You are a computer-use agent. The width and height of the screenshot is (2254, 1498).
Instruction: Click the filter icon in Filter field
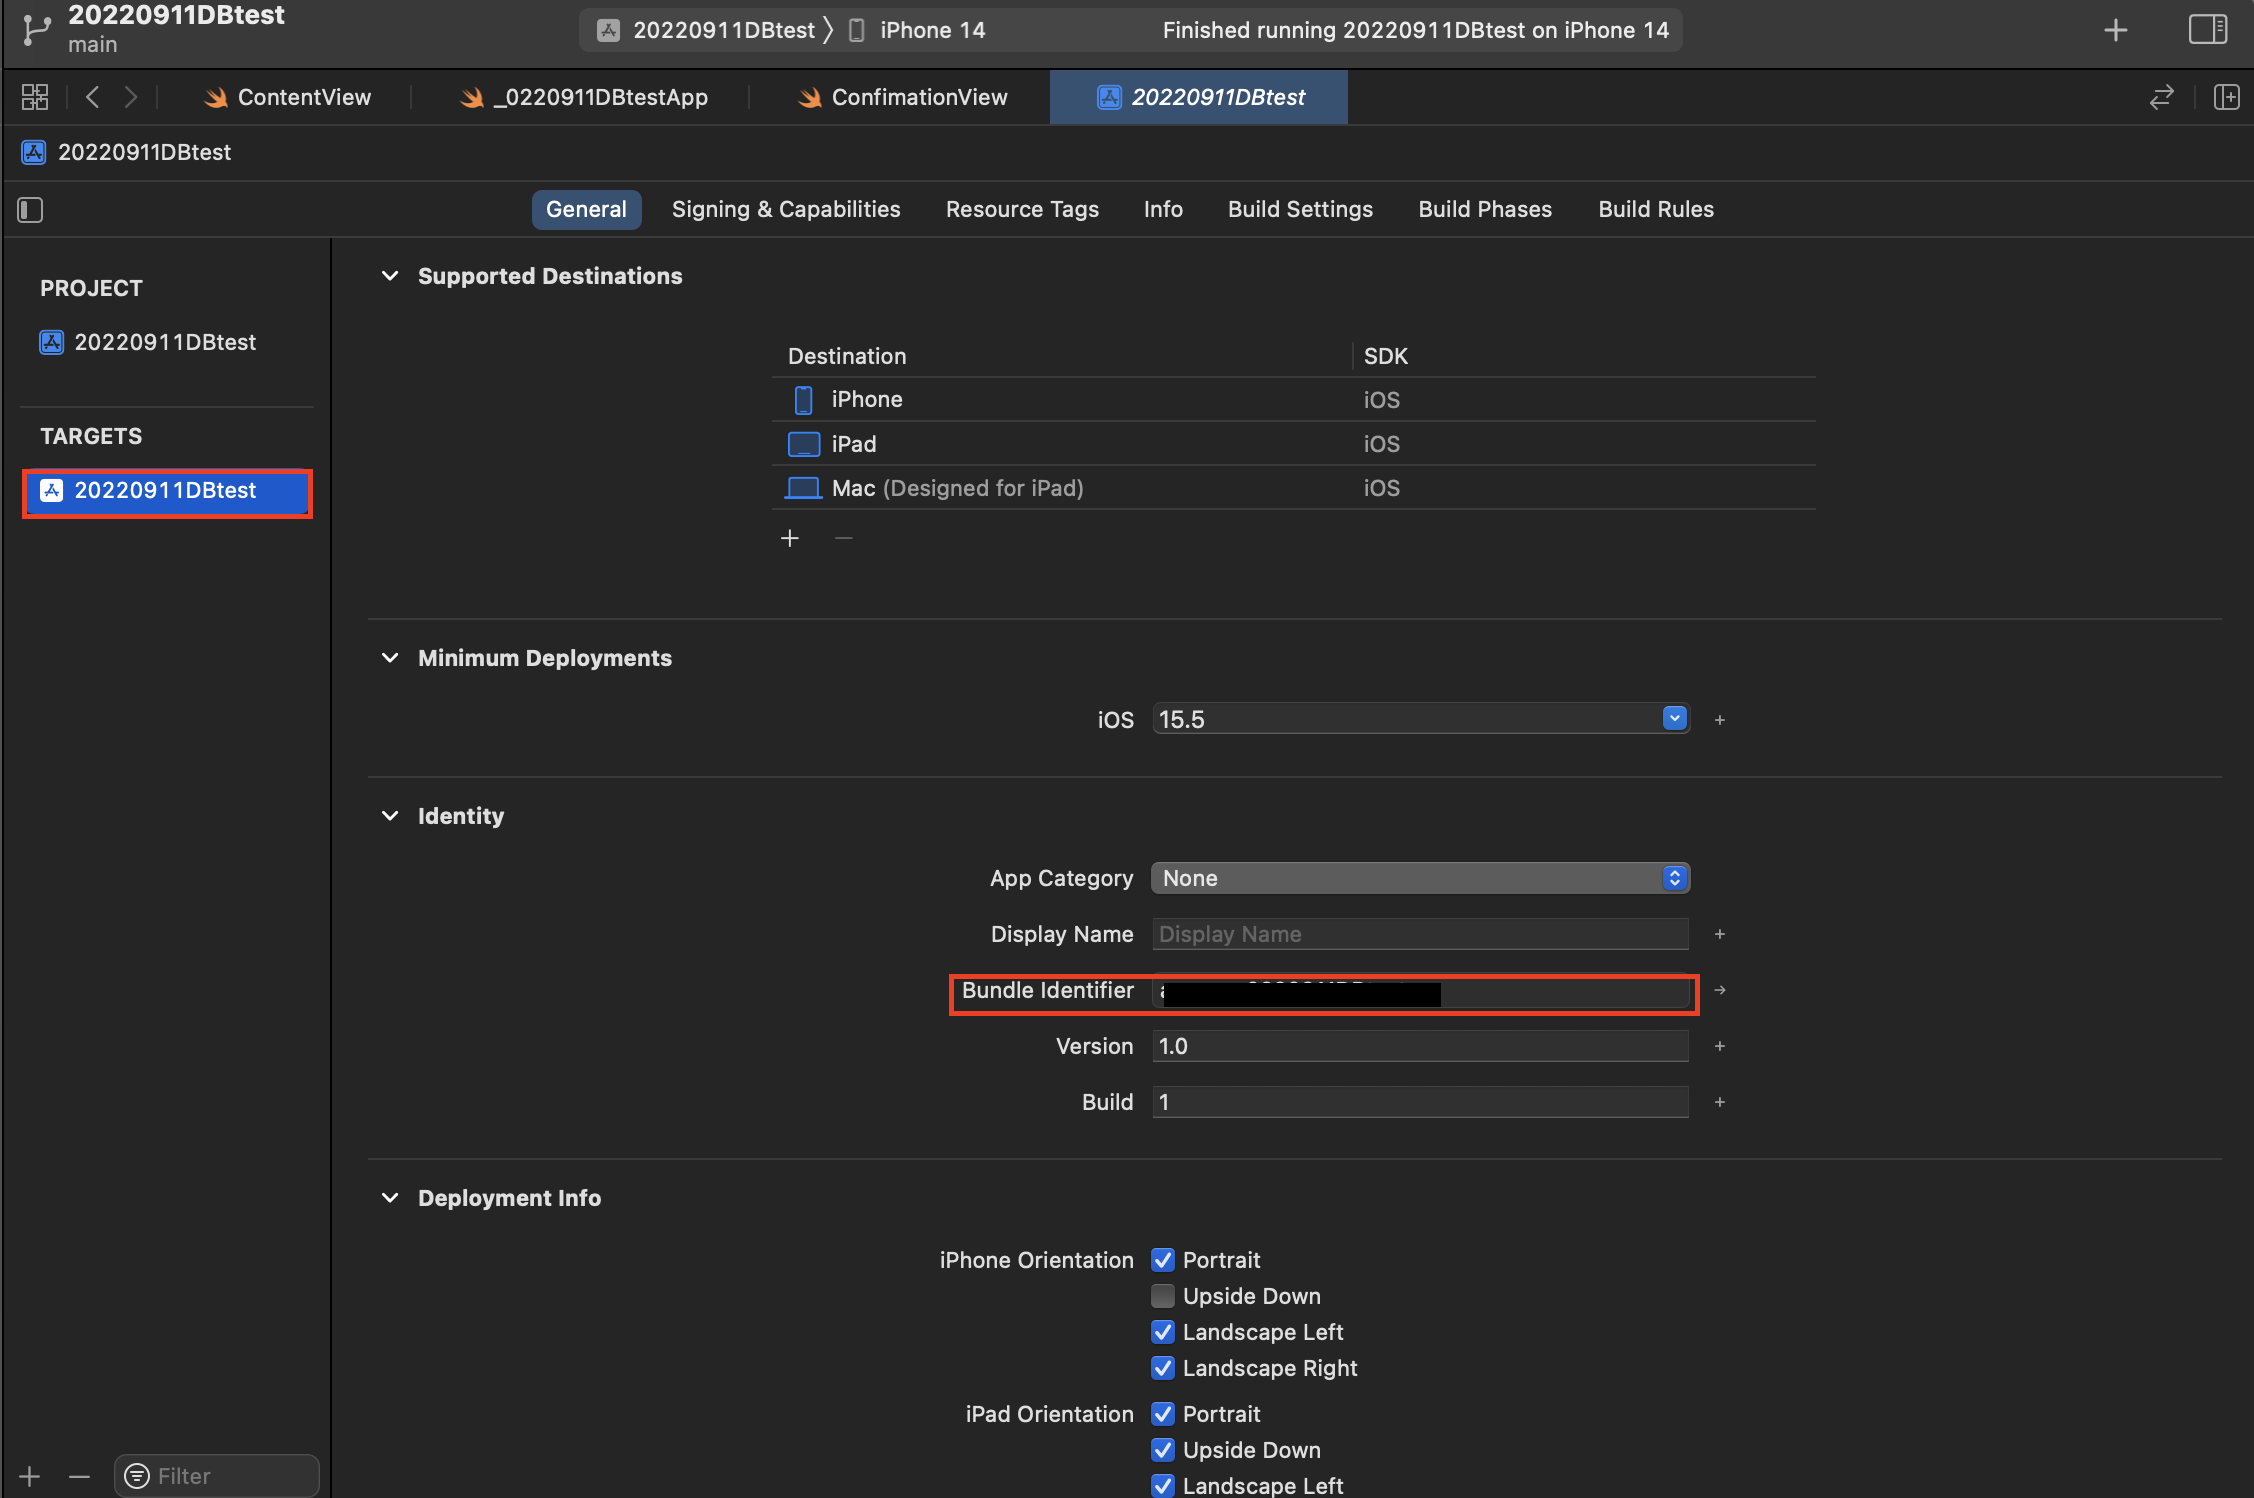point(137,1476)
